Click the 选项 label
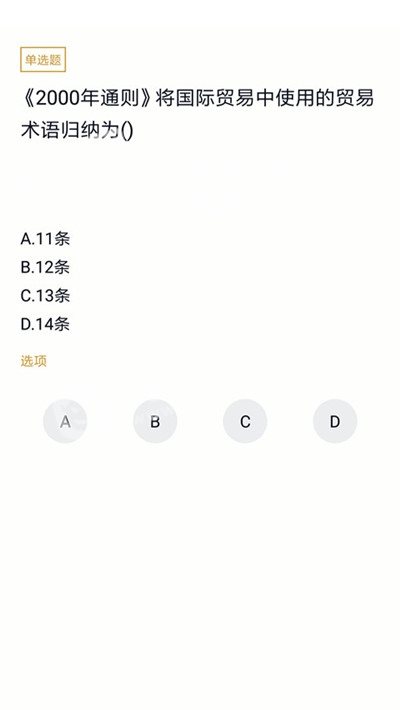Viewport: 400px width, 710px height. click(x=34, y=361)
